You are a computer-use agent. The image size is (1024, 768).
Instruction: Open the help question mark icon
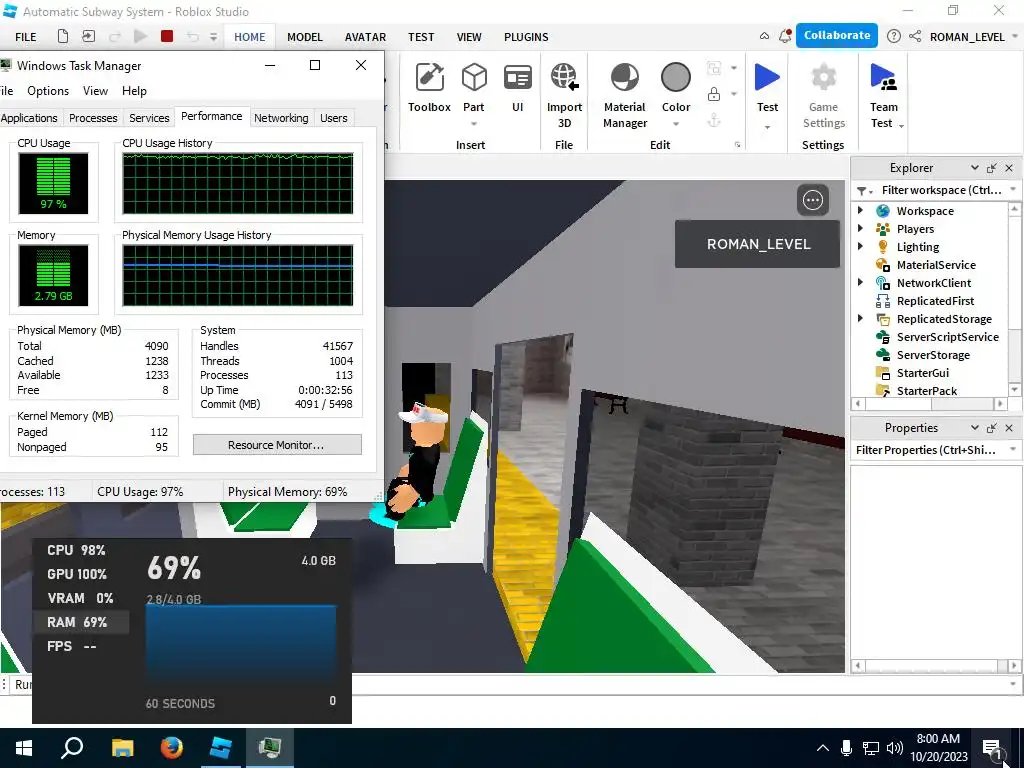pyautogui.click(x=893, y=37)
